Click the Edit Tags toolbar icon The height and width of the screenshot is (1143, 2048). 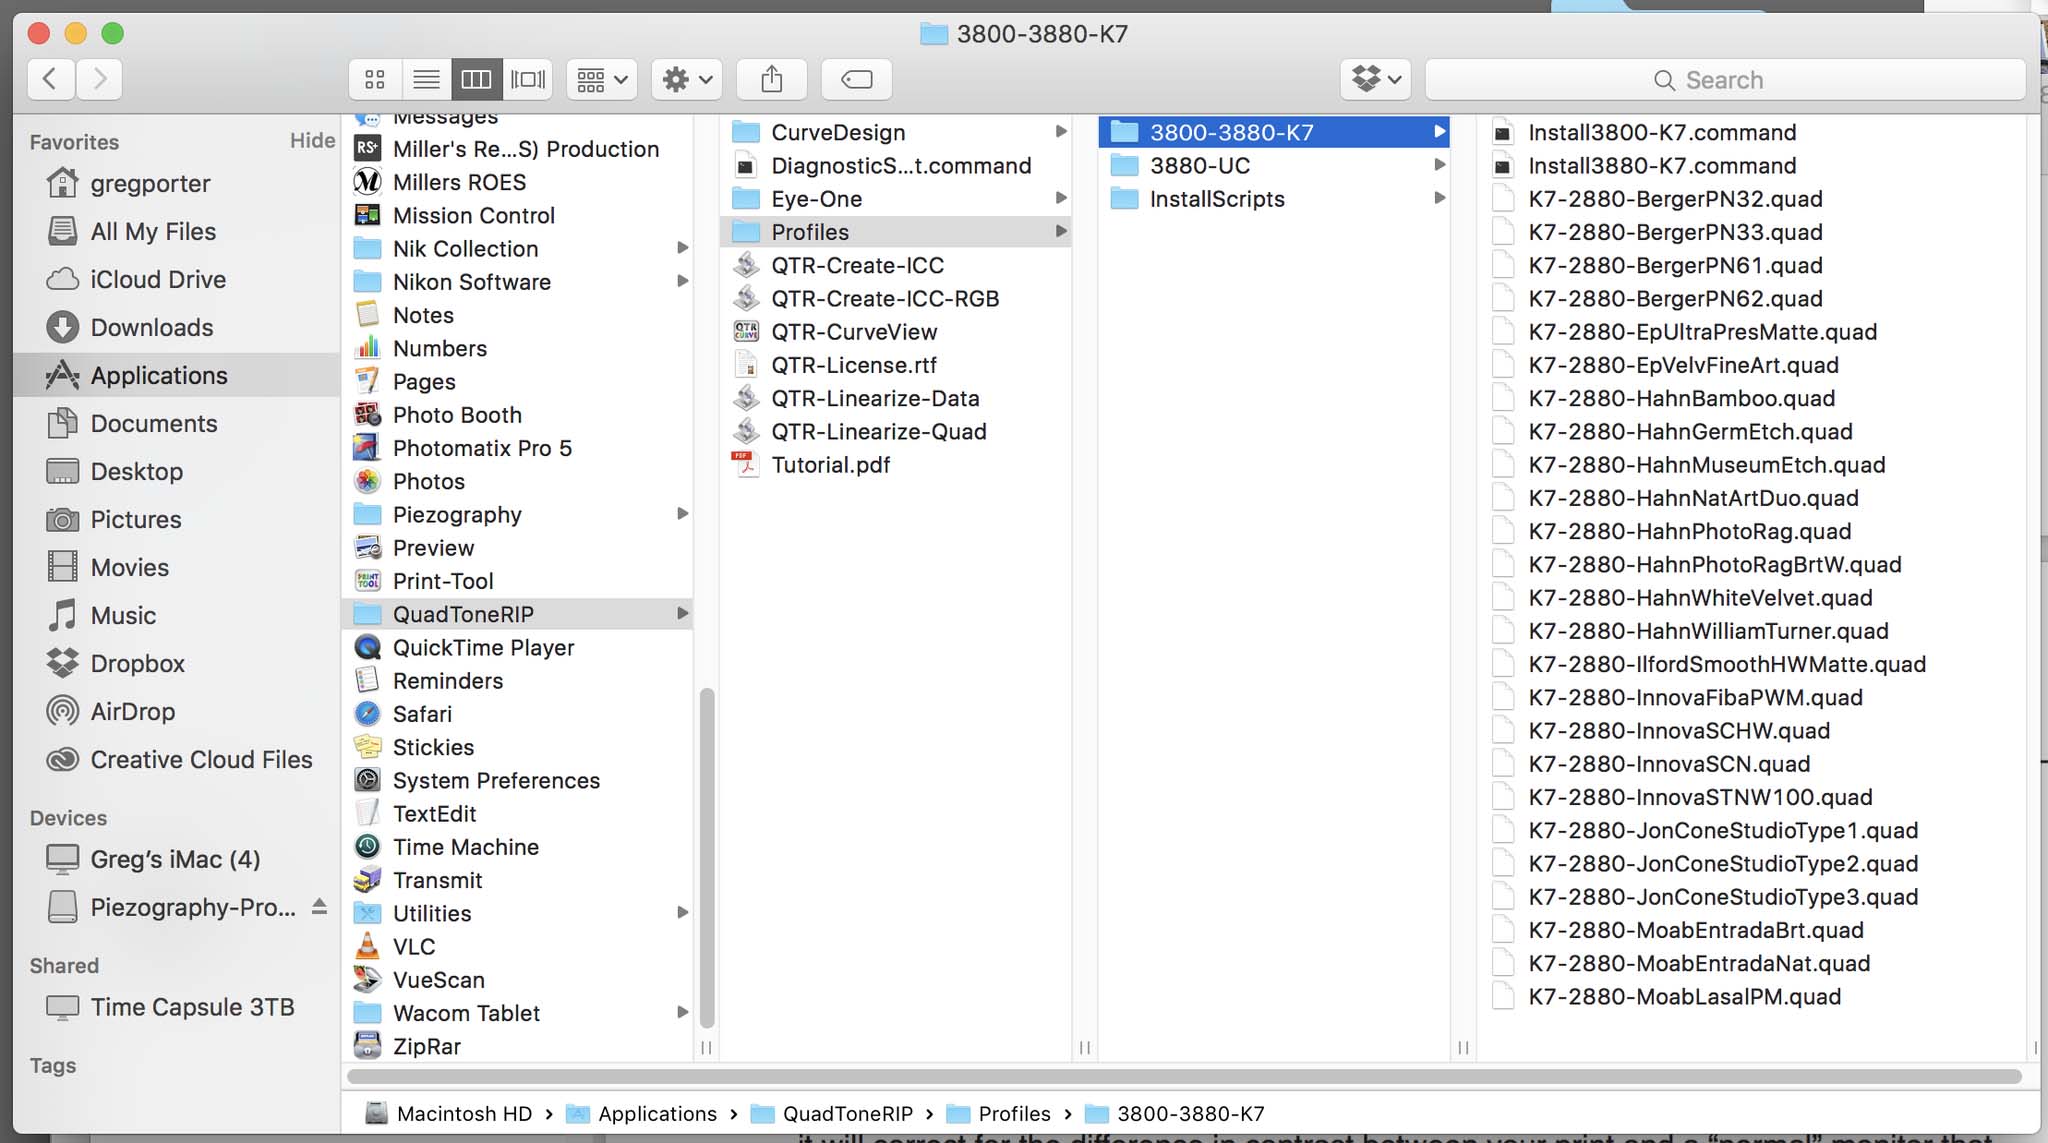(857, 79)
